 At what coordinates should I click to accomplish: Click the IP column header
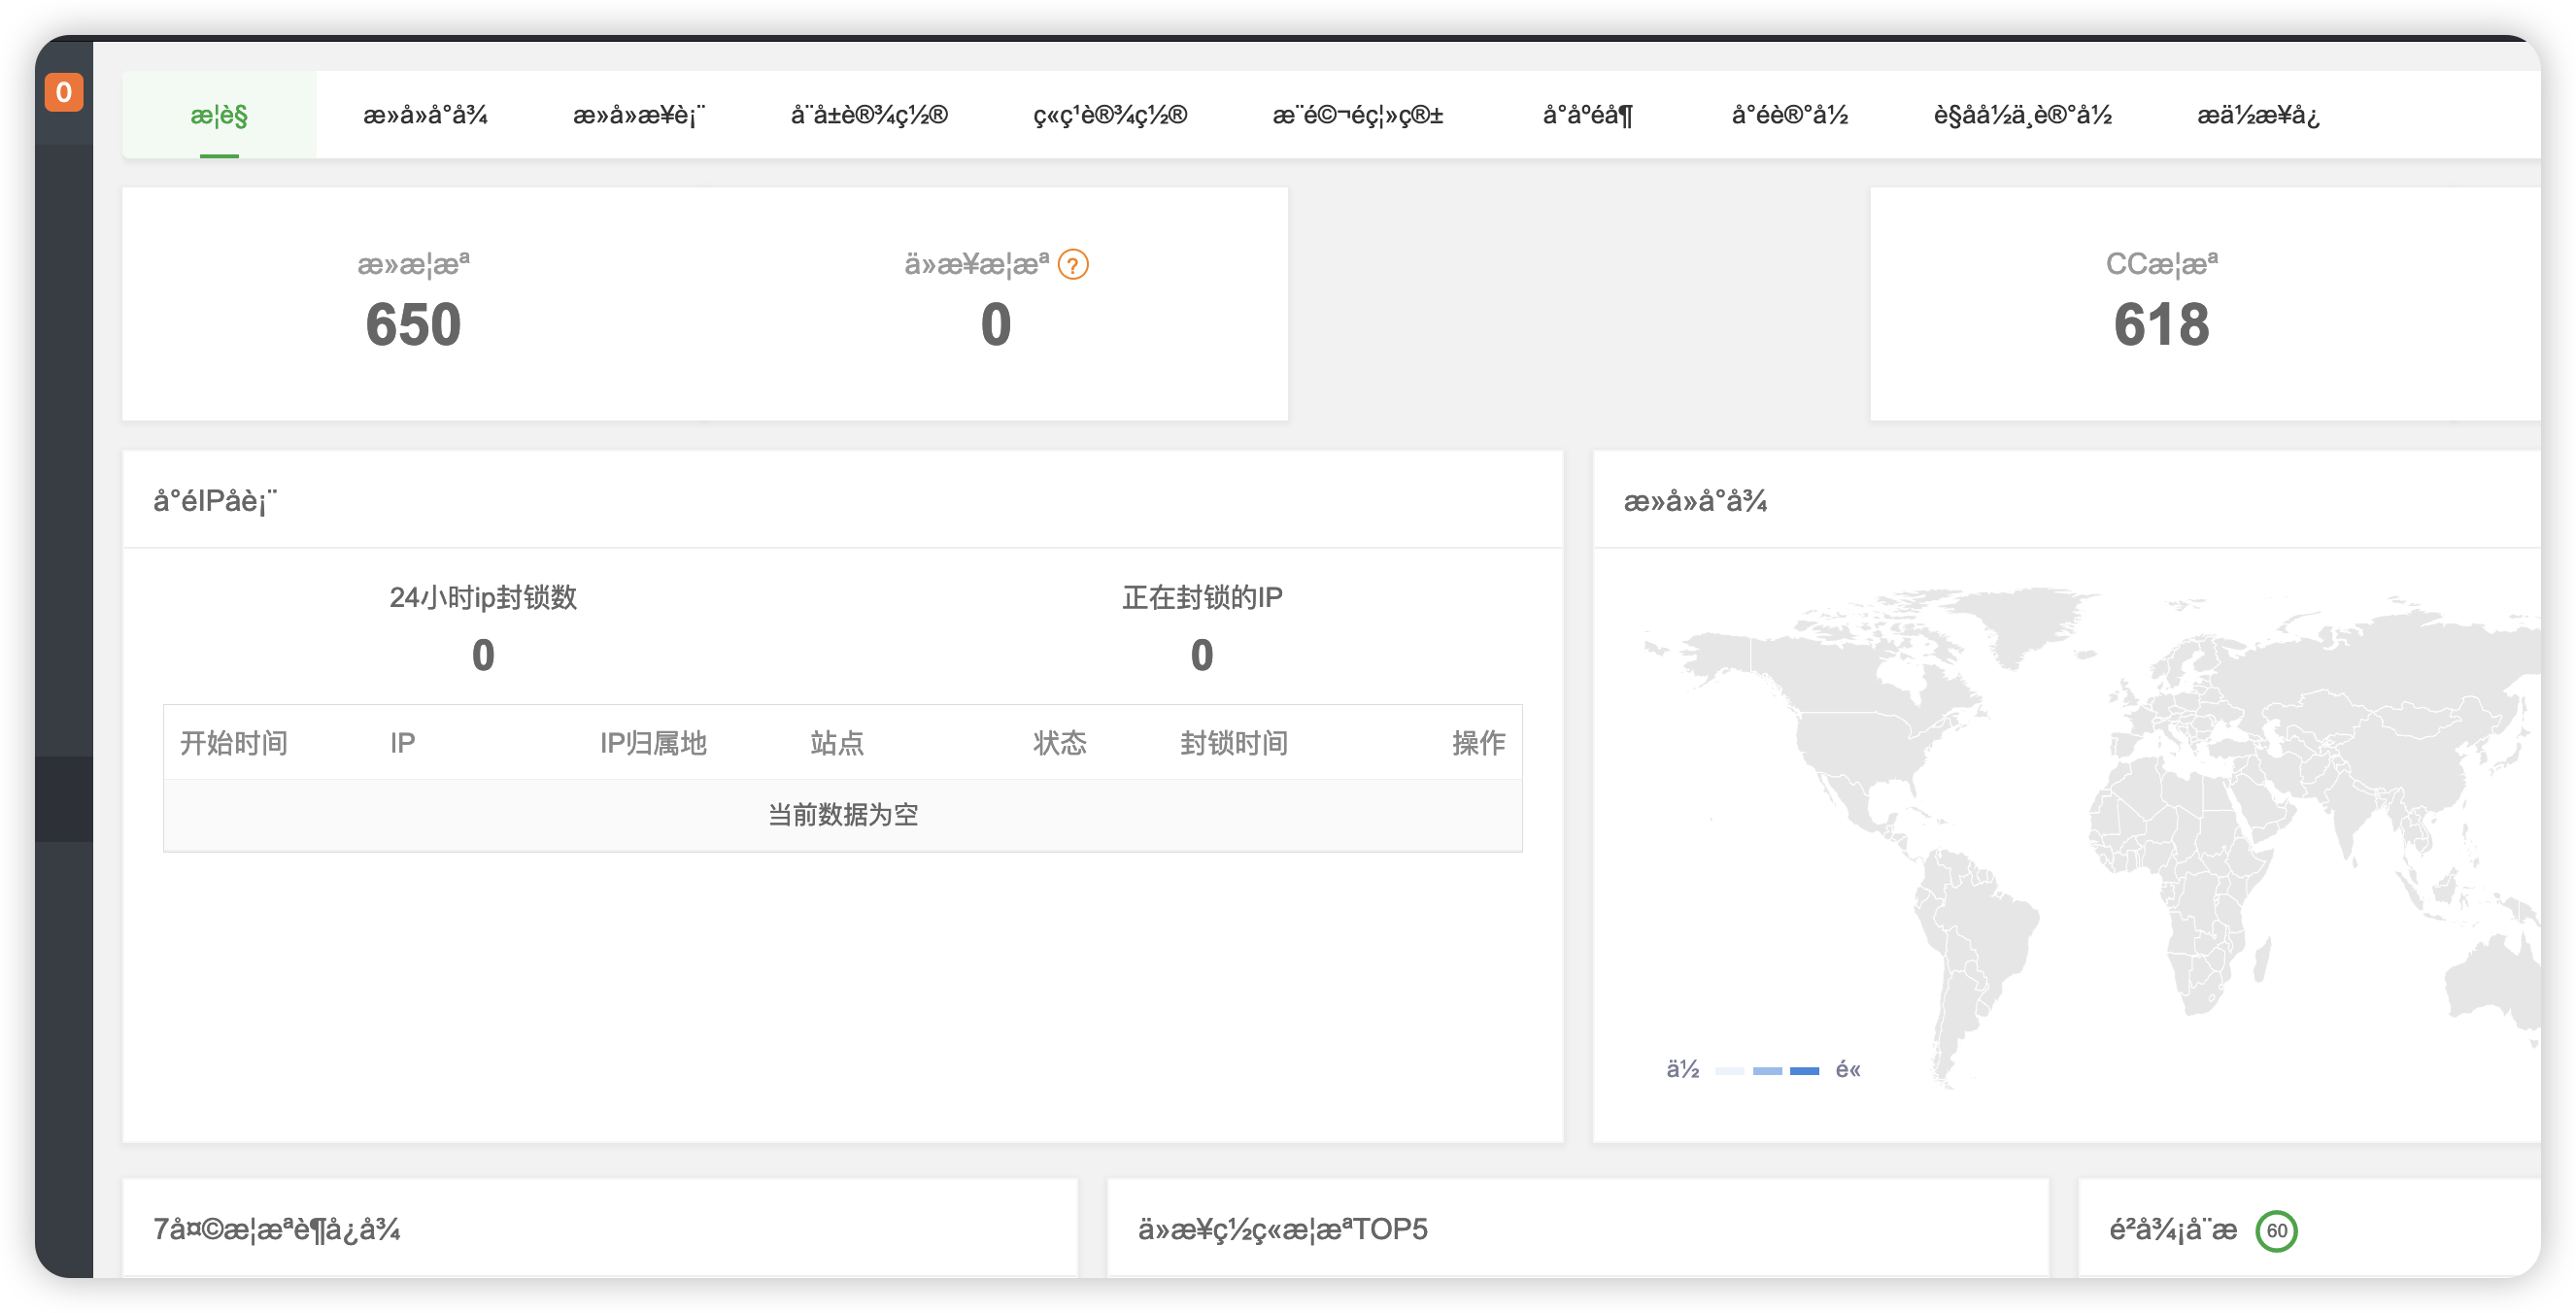click(403, 743)
